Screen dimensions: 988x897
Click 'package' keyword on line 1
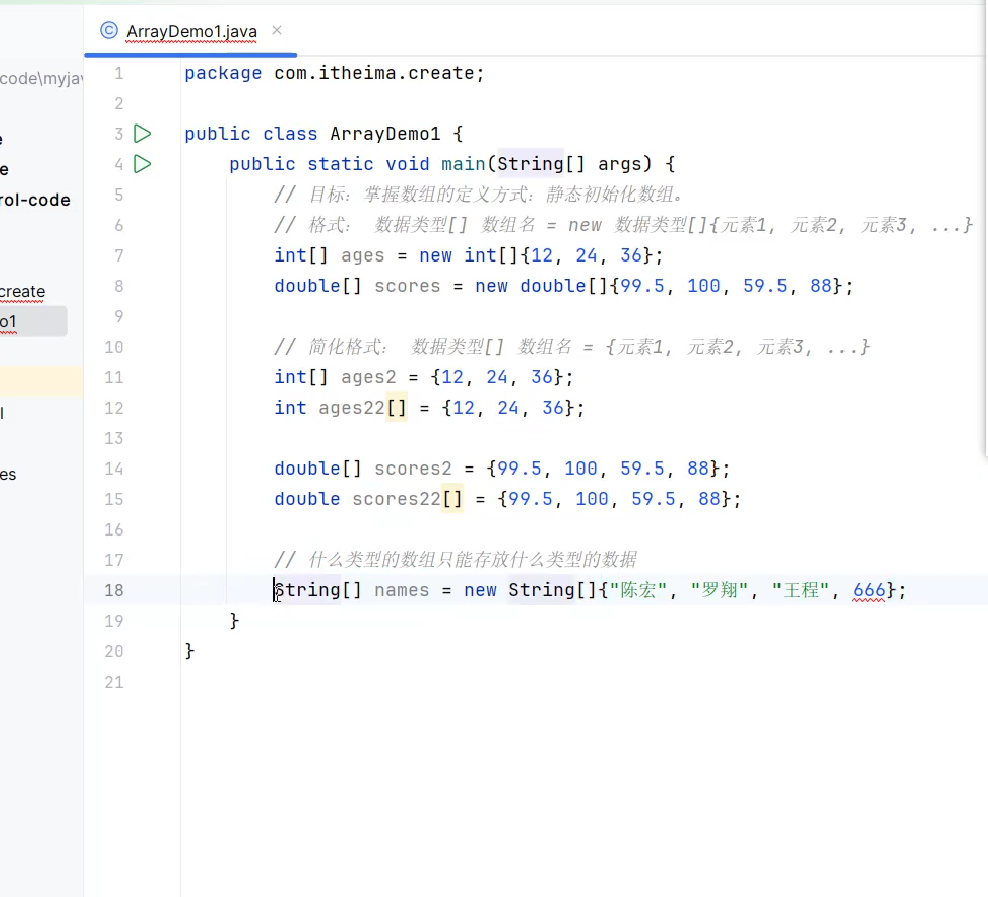[223, 73]
